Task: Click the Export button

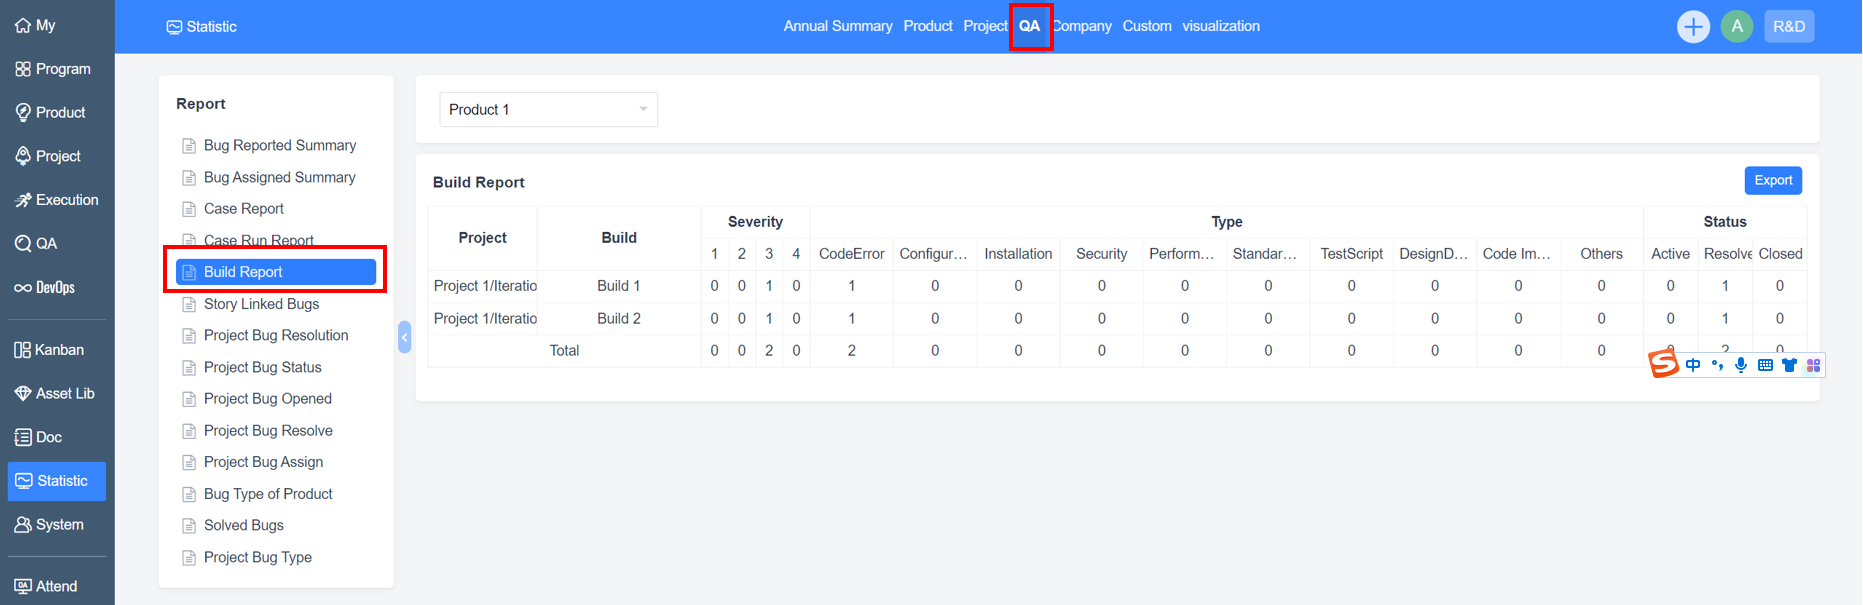Action: tap(1772, 181)
